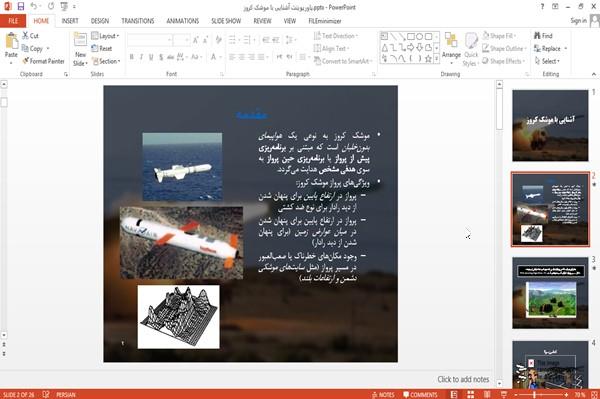This screenshot has height=399, width=600.
Task: Switch to the VIEW tab
Action: click(290, 21)
